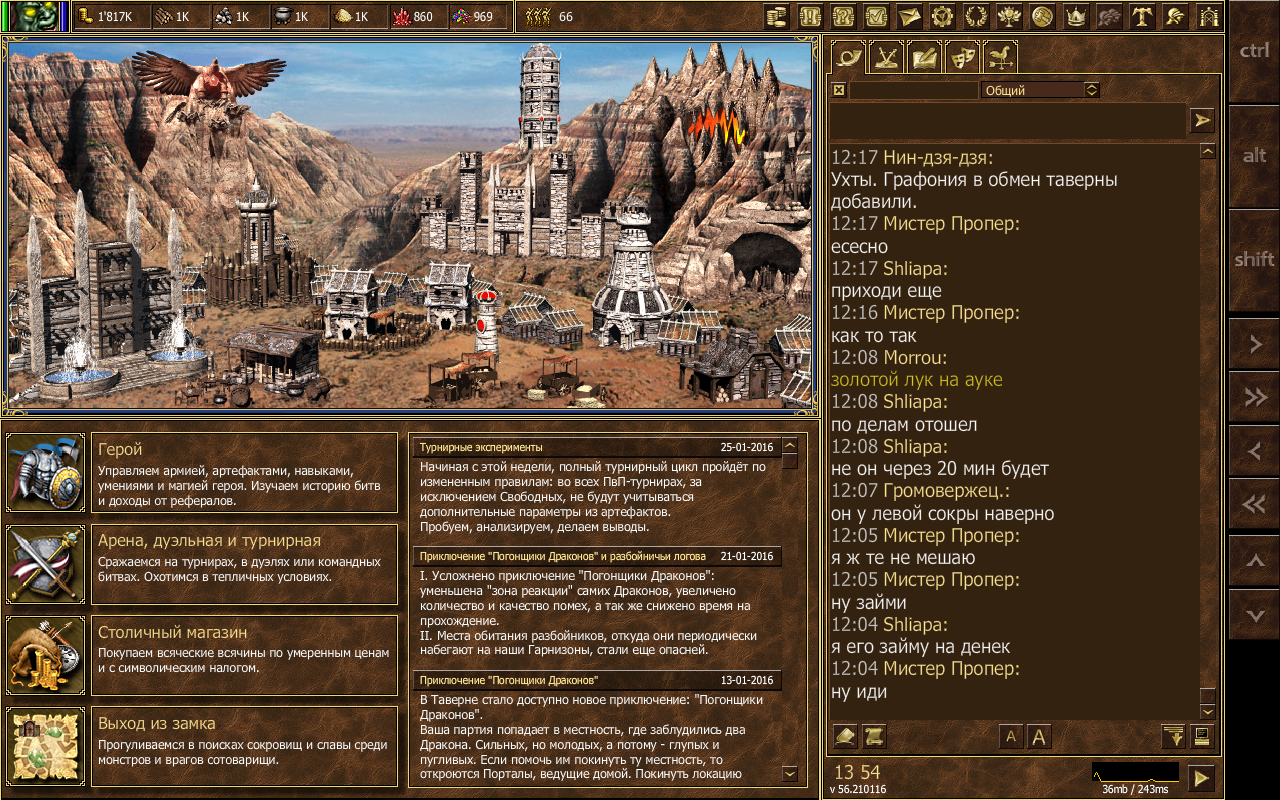Open the scroll icon below the chat
Image resolution: width=1280 pixels, height=800 pixels.
coord(875,737)
